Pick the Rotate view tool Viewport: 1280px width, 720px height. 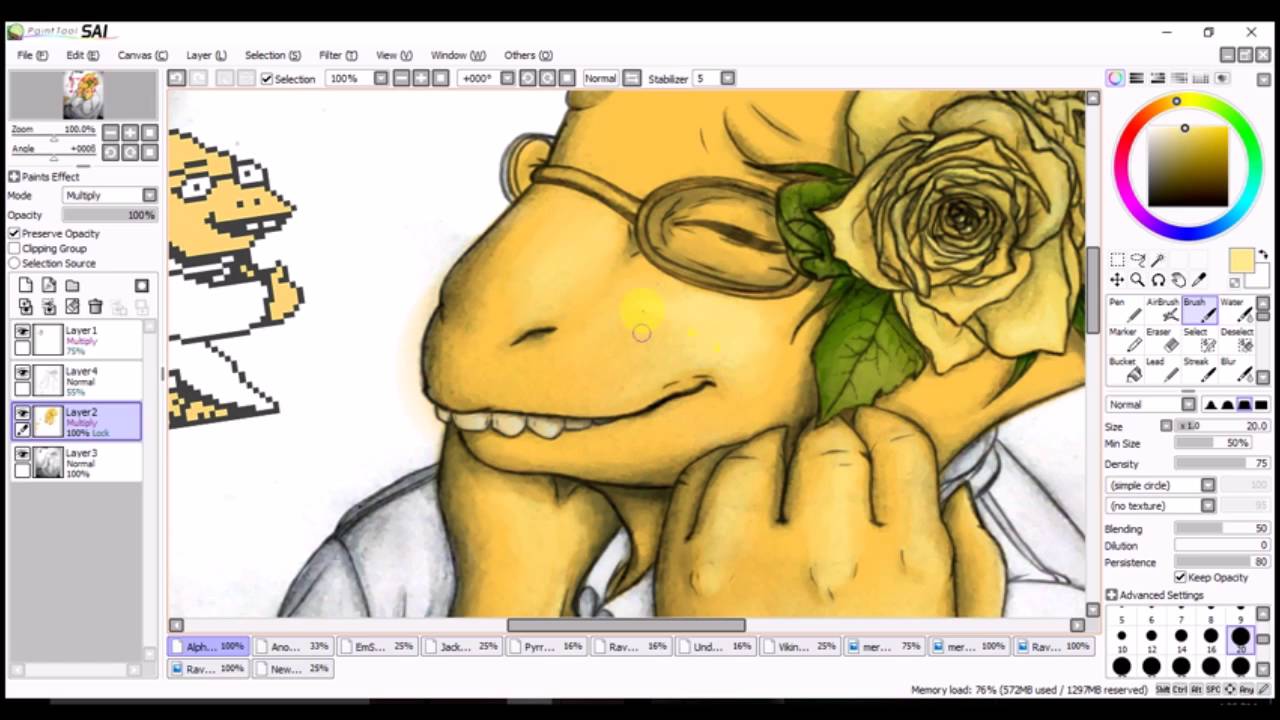point(1158,281)
